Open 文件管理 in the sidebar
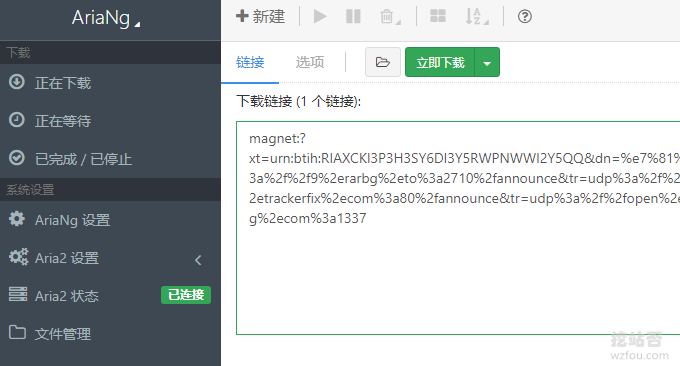This screenshot has width=680, height=366. [110, 333]
